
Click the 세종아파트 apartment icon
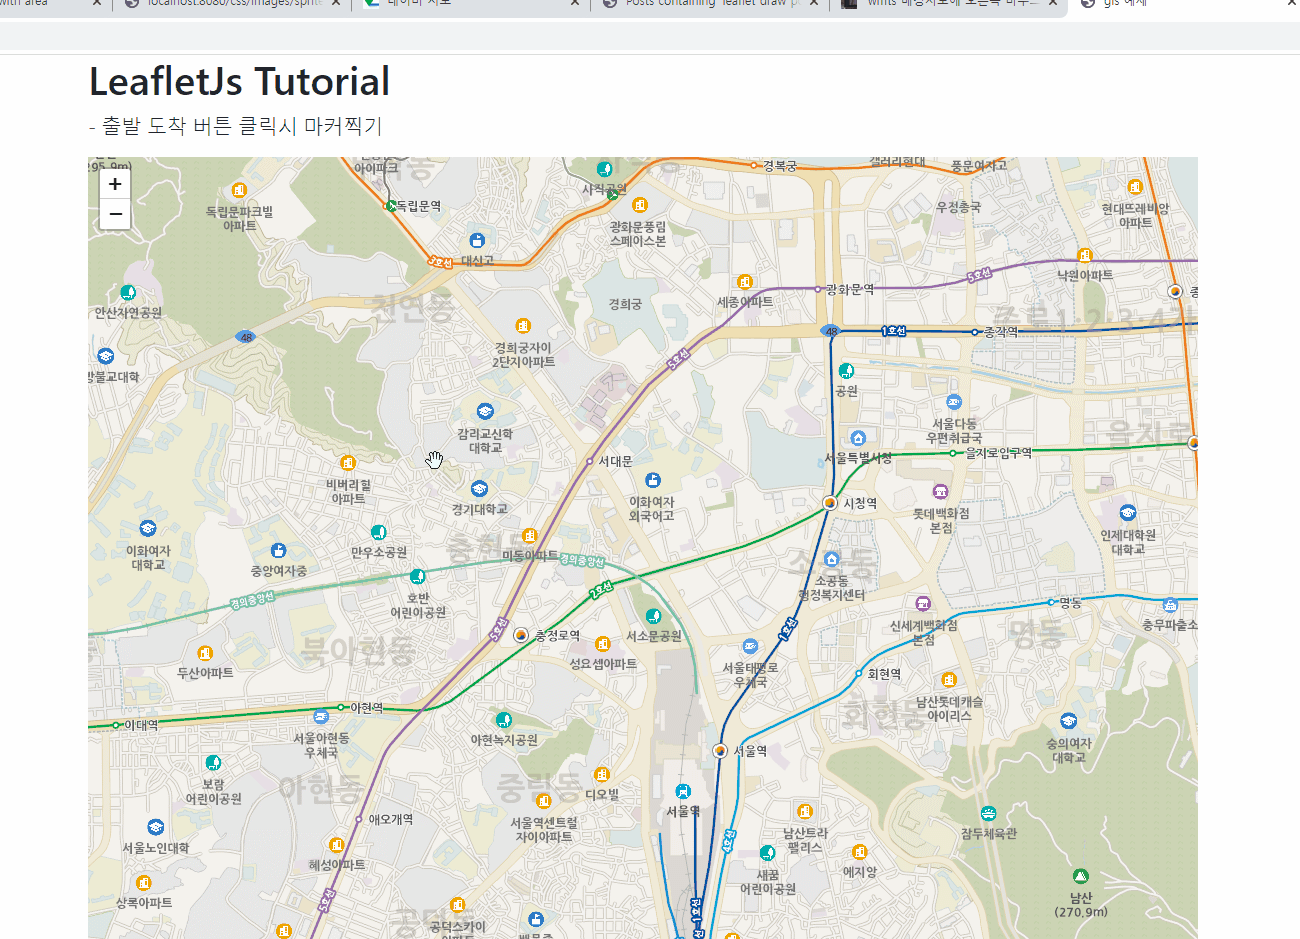click(x=744, y=282)
